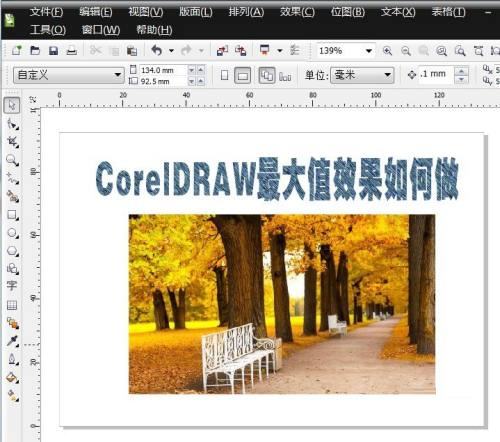Image resolution: width=500 pixels, height=442 pixels.
Task: Click the page height field 92.5 mm
Action: pos(163,81)
